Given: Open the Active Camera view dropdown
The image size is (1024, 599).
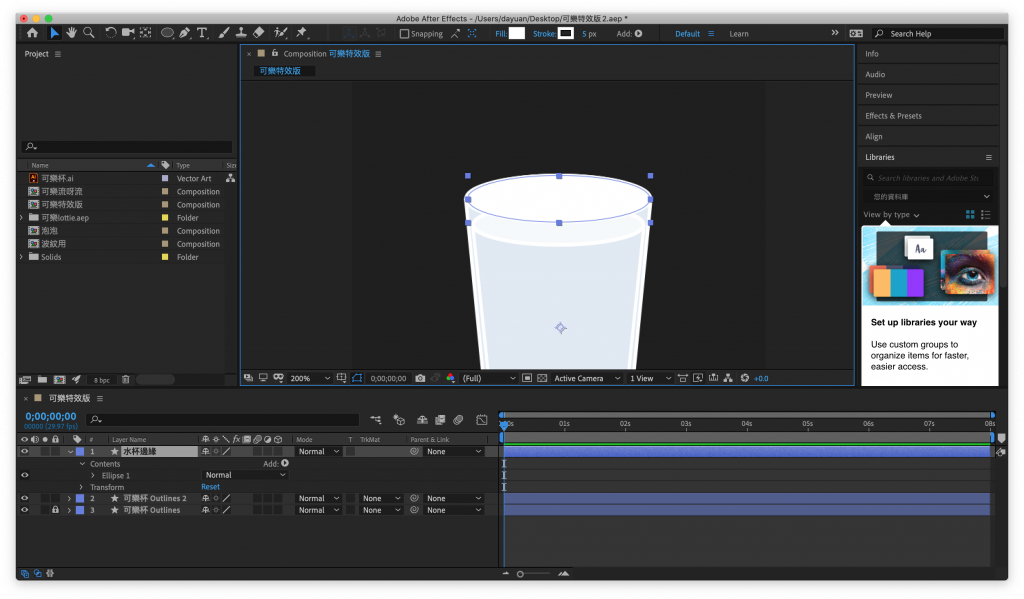Looking at the screenshot, I should [587, 379].
